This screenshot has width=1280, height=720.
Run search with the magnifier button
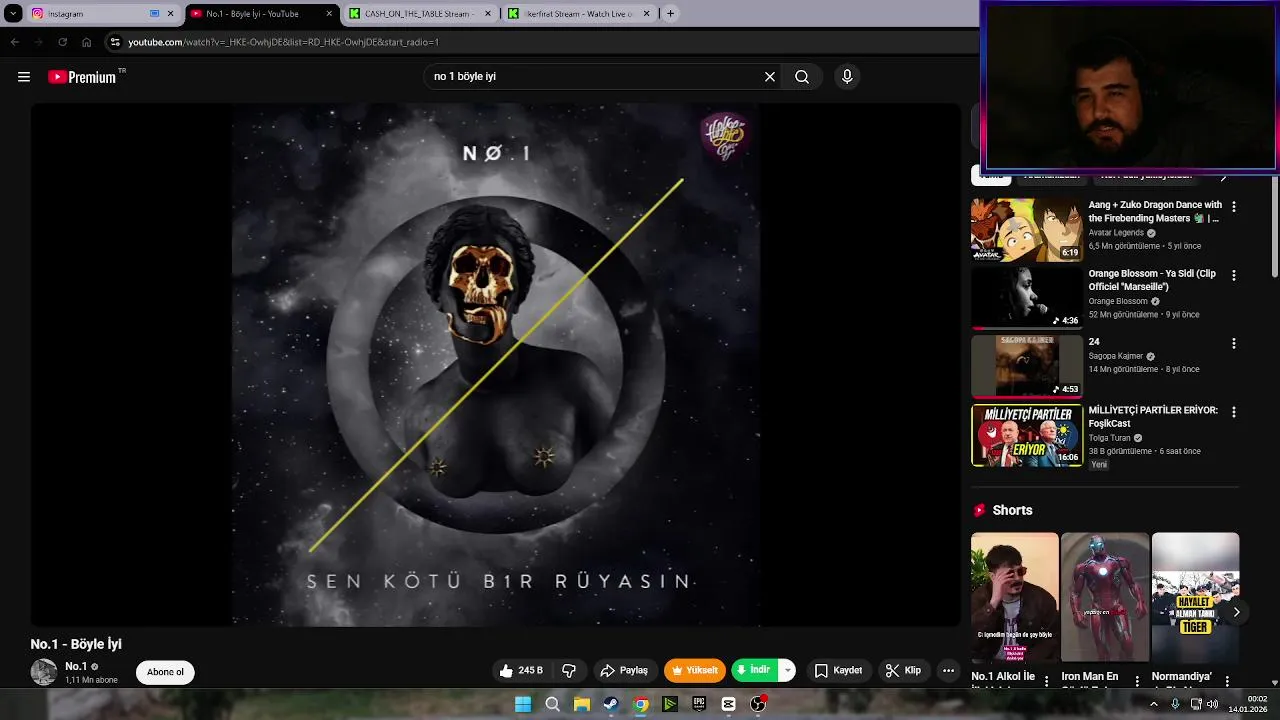(x=802, y=77)
